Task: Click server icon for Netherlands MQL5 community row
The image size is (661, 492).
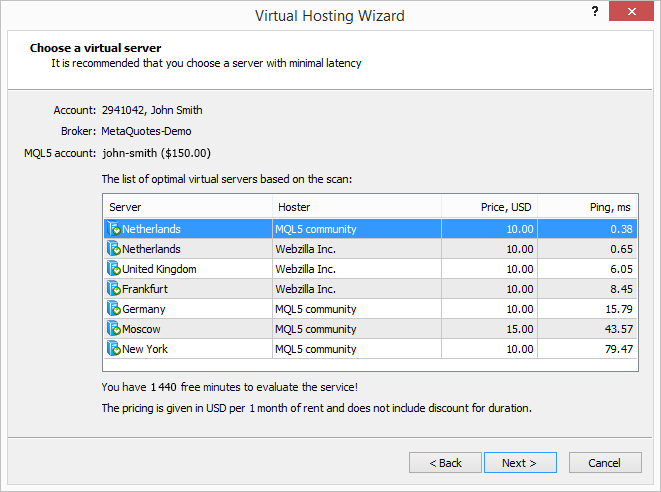Action: click(113, 229)
